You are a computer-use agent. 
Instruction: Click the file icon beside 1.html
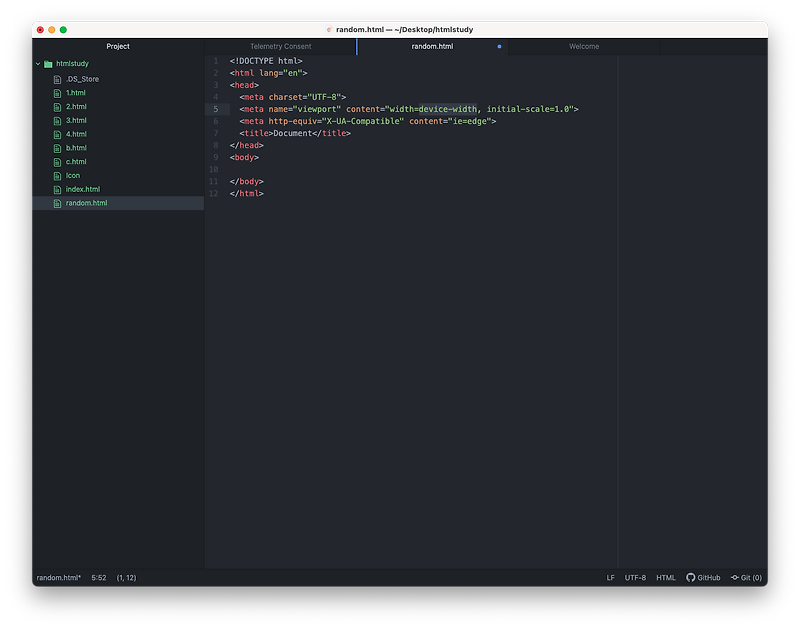pyautogui.click(x=59, y=92)
